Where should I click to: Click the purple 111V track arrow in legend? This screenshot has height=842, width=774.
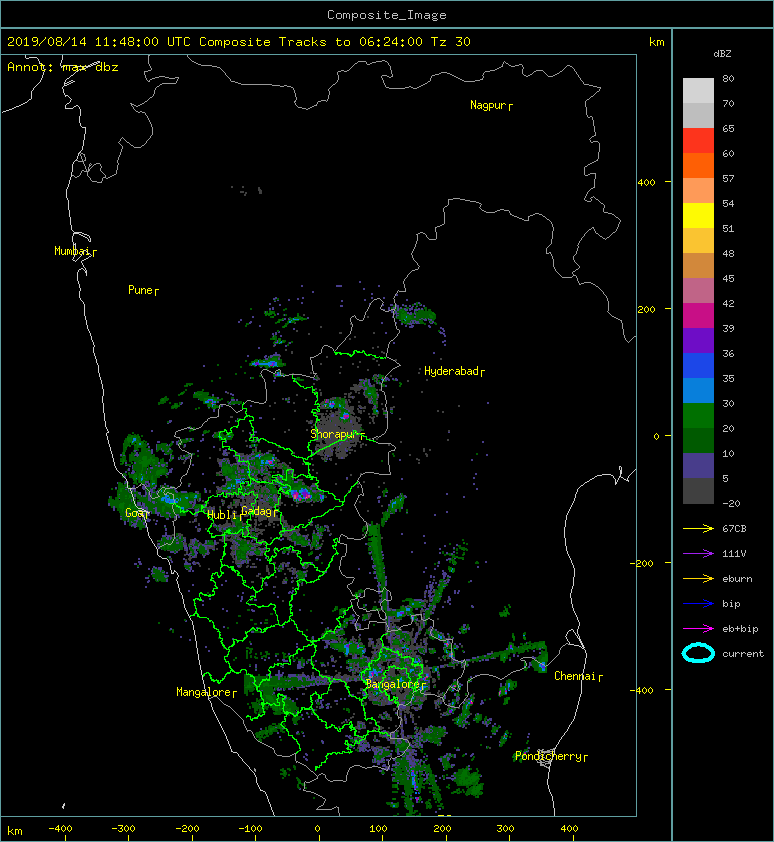[x=698, y=553]
